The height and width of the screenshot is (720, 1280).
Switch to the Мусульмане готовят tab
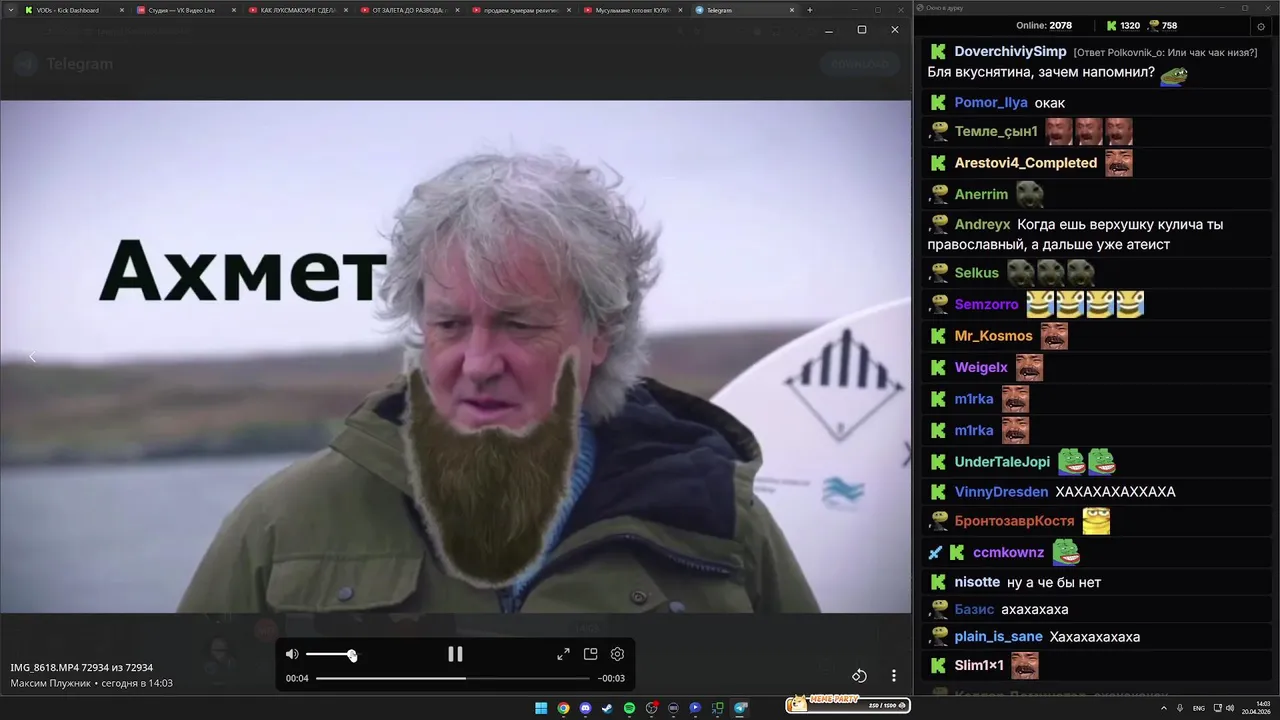pyautogui.click(x=636, y=10)
